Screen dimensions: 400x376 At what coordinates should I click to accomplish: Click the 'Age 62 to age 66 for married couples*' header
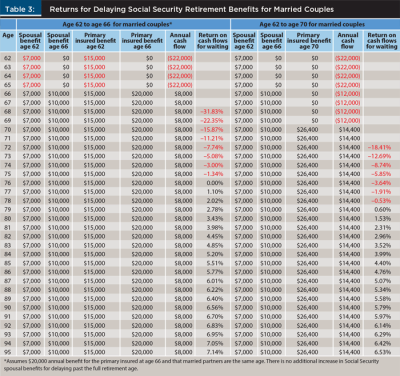tap(117, 24)
